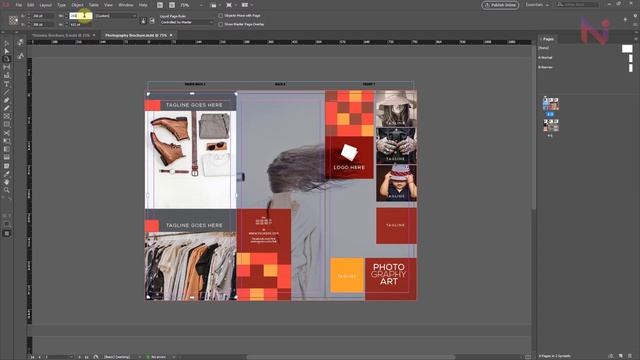Switch to the Photography Brochure document tab
Viewport: 640px width, 360px height.
click(x=136, y=35)
